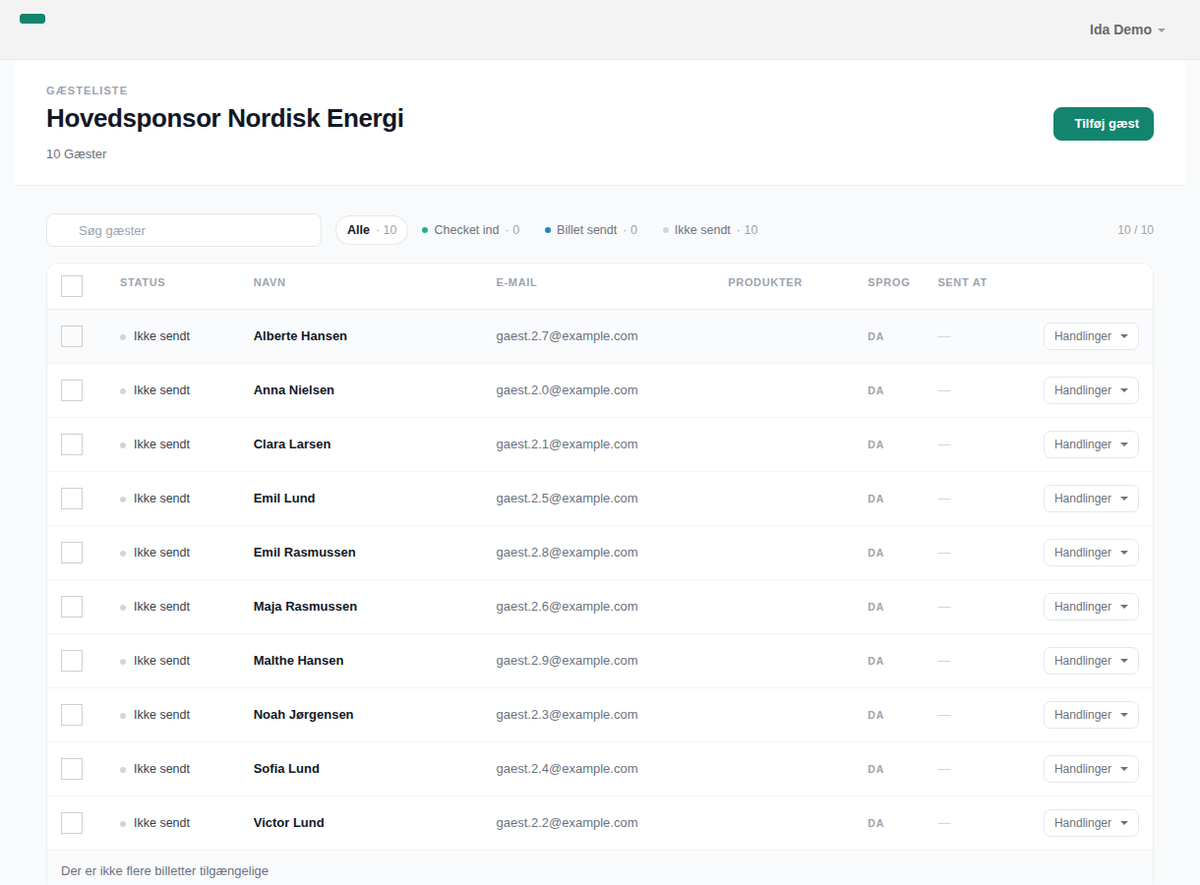Click the name Victor Lund
This screenshot has width=1200, height=885.
click(x=289, y=822)
